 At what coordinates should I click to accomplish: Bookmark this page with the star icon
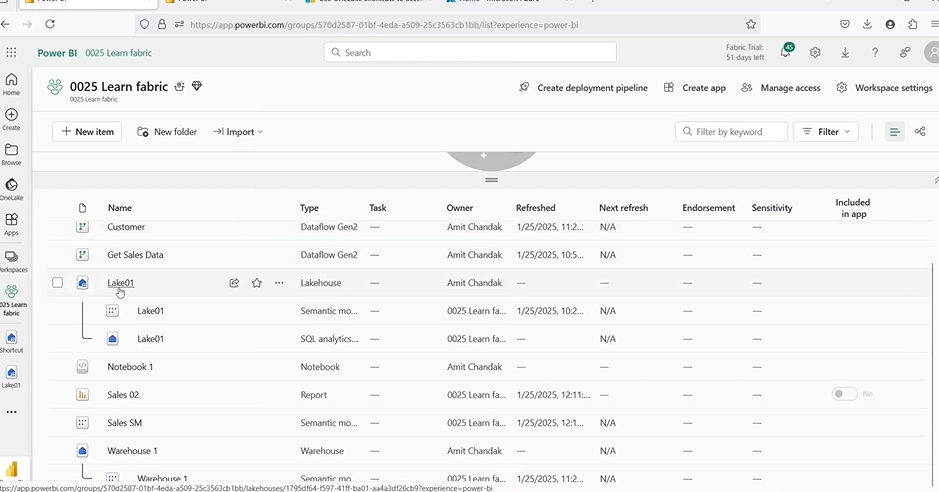point(751,25)
